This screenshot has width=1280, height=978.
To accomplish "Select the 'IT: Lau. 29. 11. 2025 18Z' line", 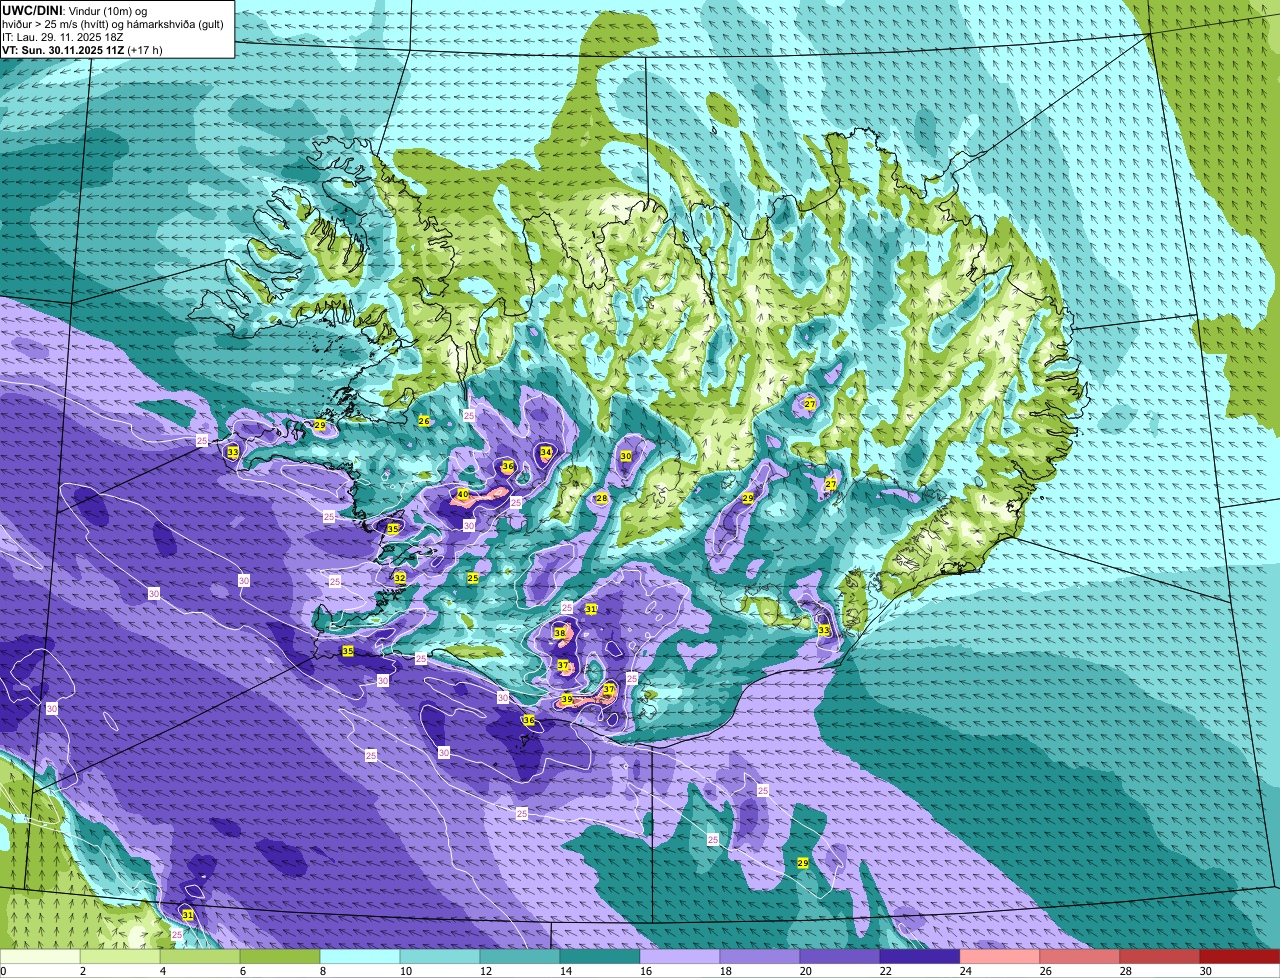I will click(63, 37).
